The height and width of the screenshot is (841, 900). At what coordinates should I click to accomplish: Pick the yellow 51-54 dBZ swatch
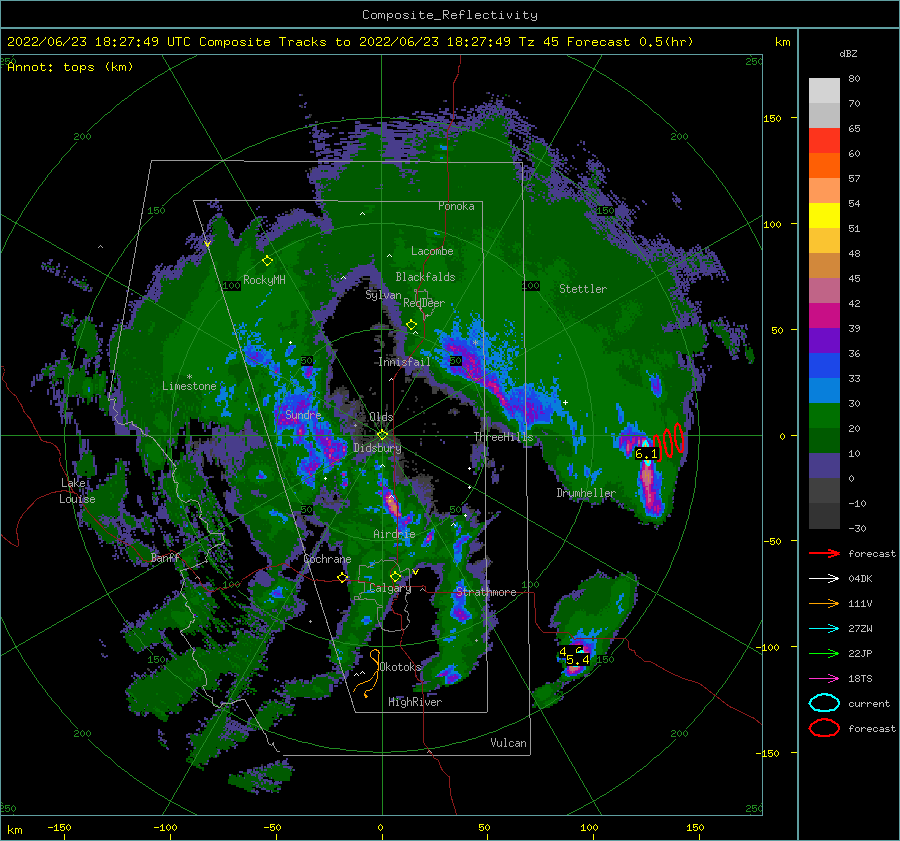click(x=824, y=216)
